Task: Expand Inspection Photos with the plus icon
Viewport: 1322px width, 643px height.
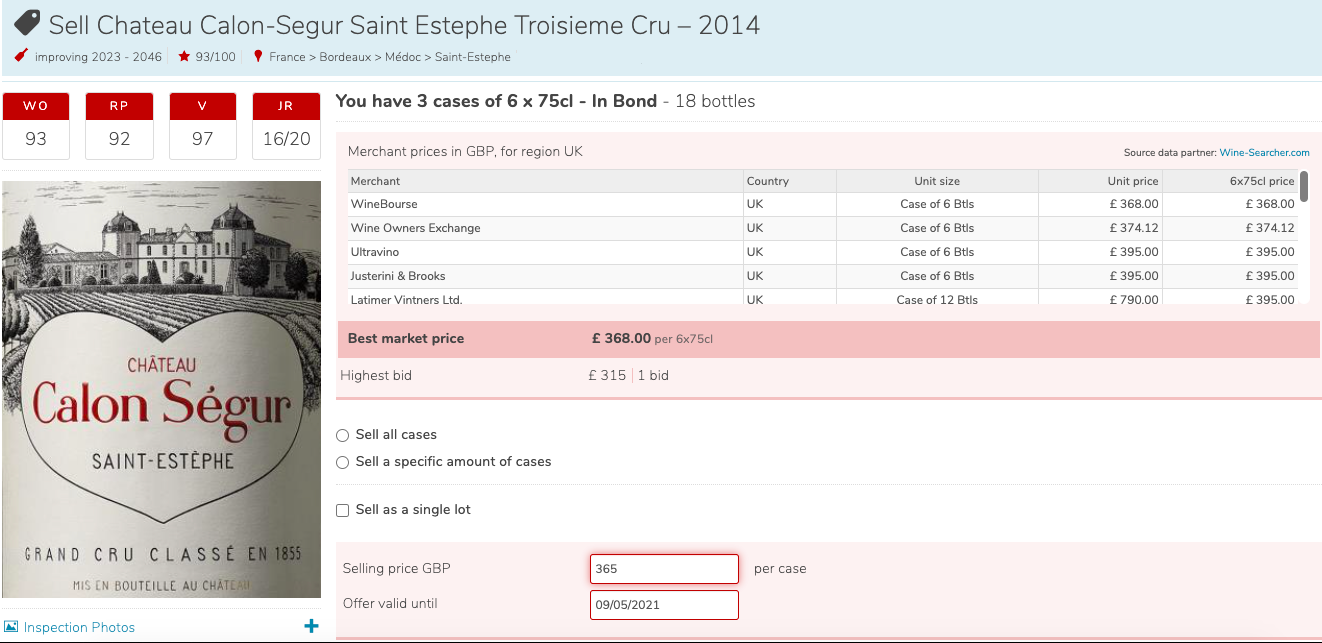Action: (311, 626)
